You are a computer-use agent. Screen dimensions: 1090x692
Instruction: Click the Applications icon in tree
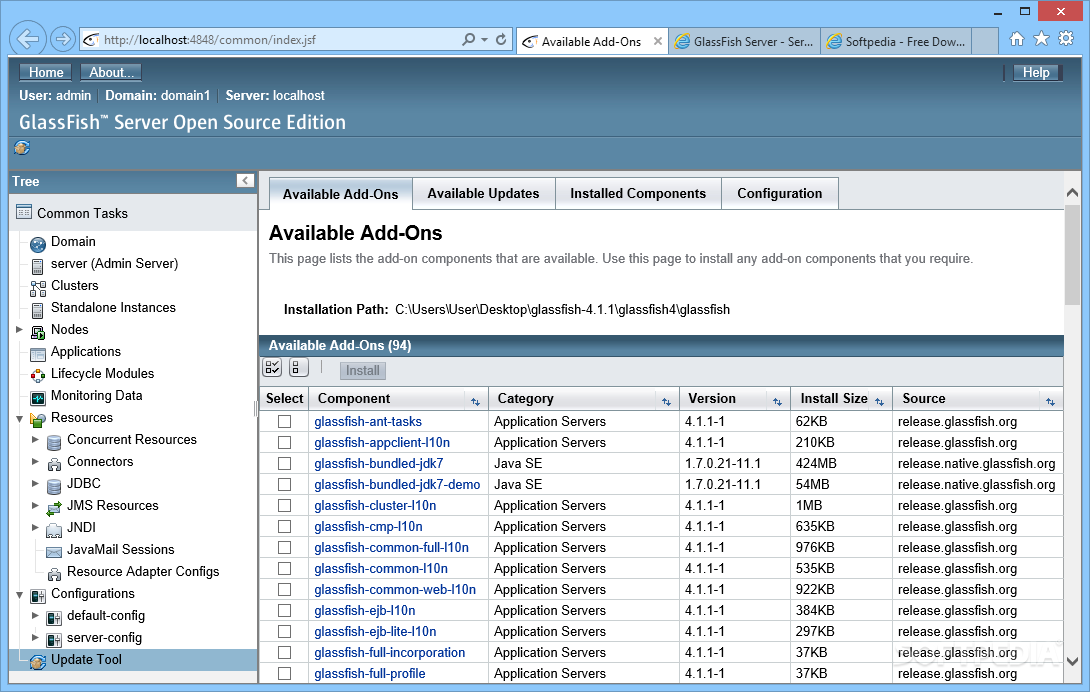(38, 354)
